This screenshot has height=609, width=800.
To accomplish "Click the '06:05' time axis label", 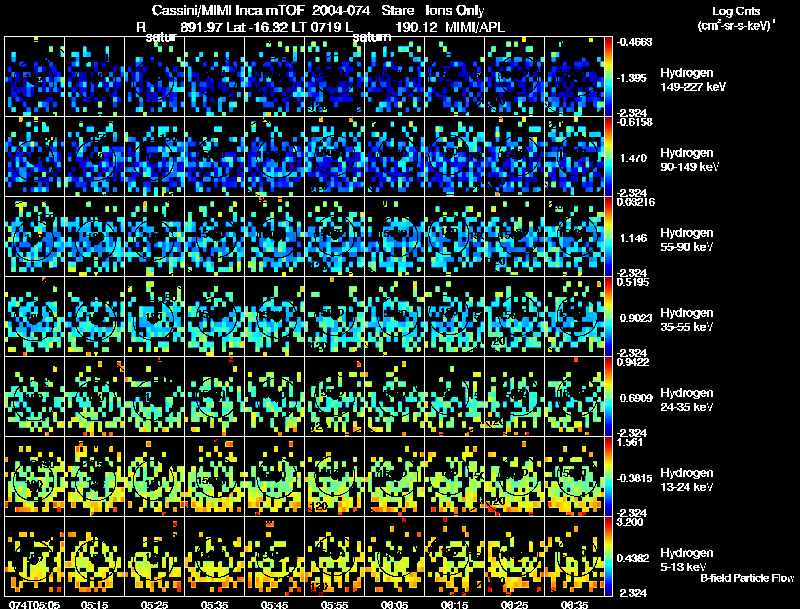I will pos(394,605).
